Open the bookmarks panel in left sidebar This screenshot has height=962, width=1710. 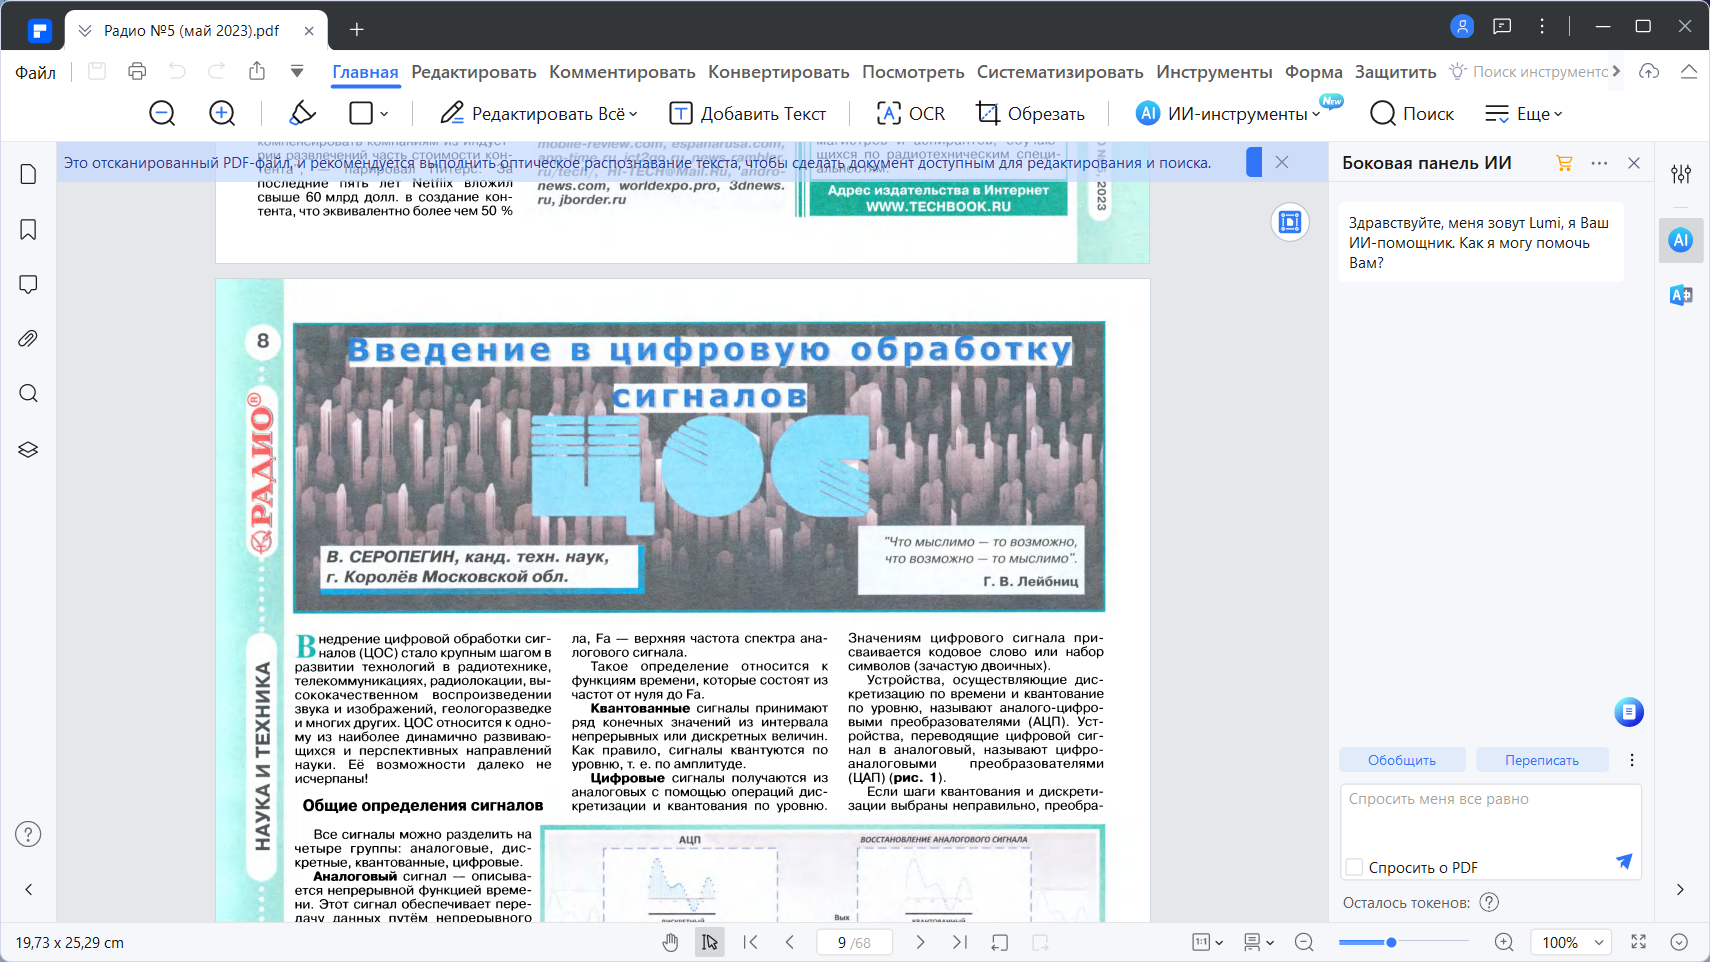point(28,230)
